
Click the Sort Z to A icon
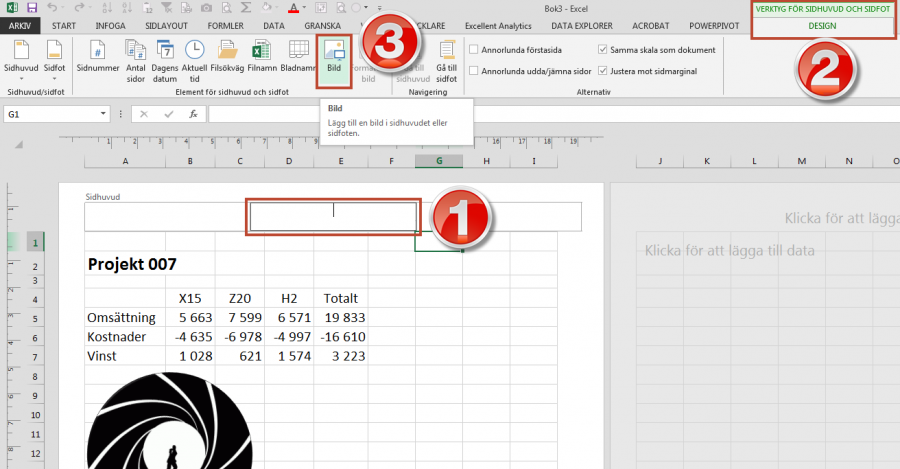(127, 8)
